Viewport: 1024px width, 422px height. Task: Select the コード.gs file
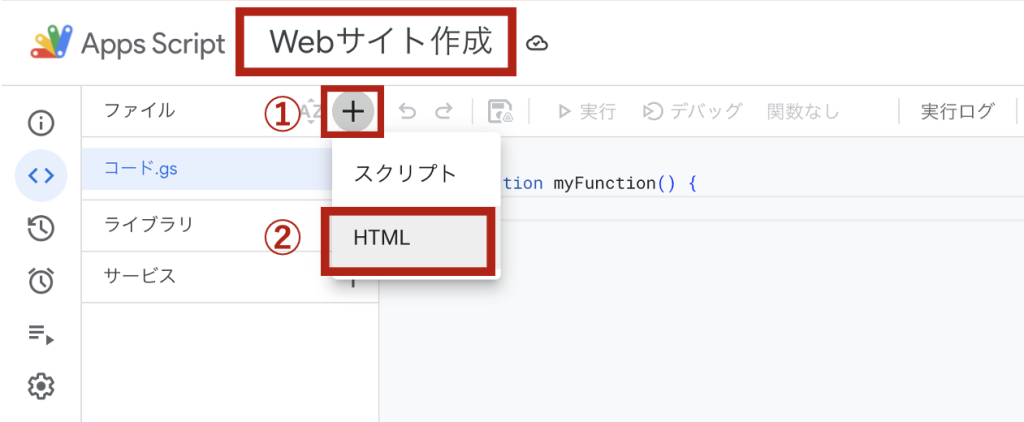point(207,169)
